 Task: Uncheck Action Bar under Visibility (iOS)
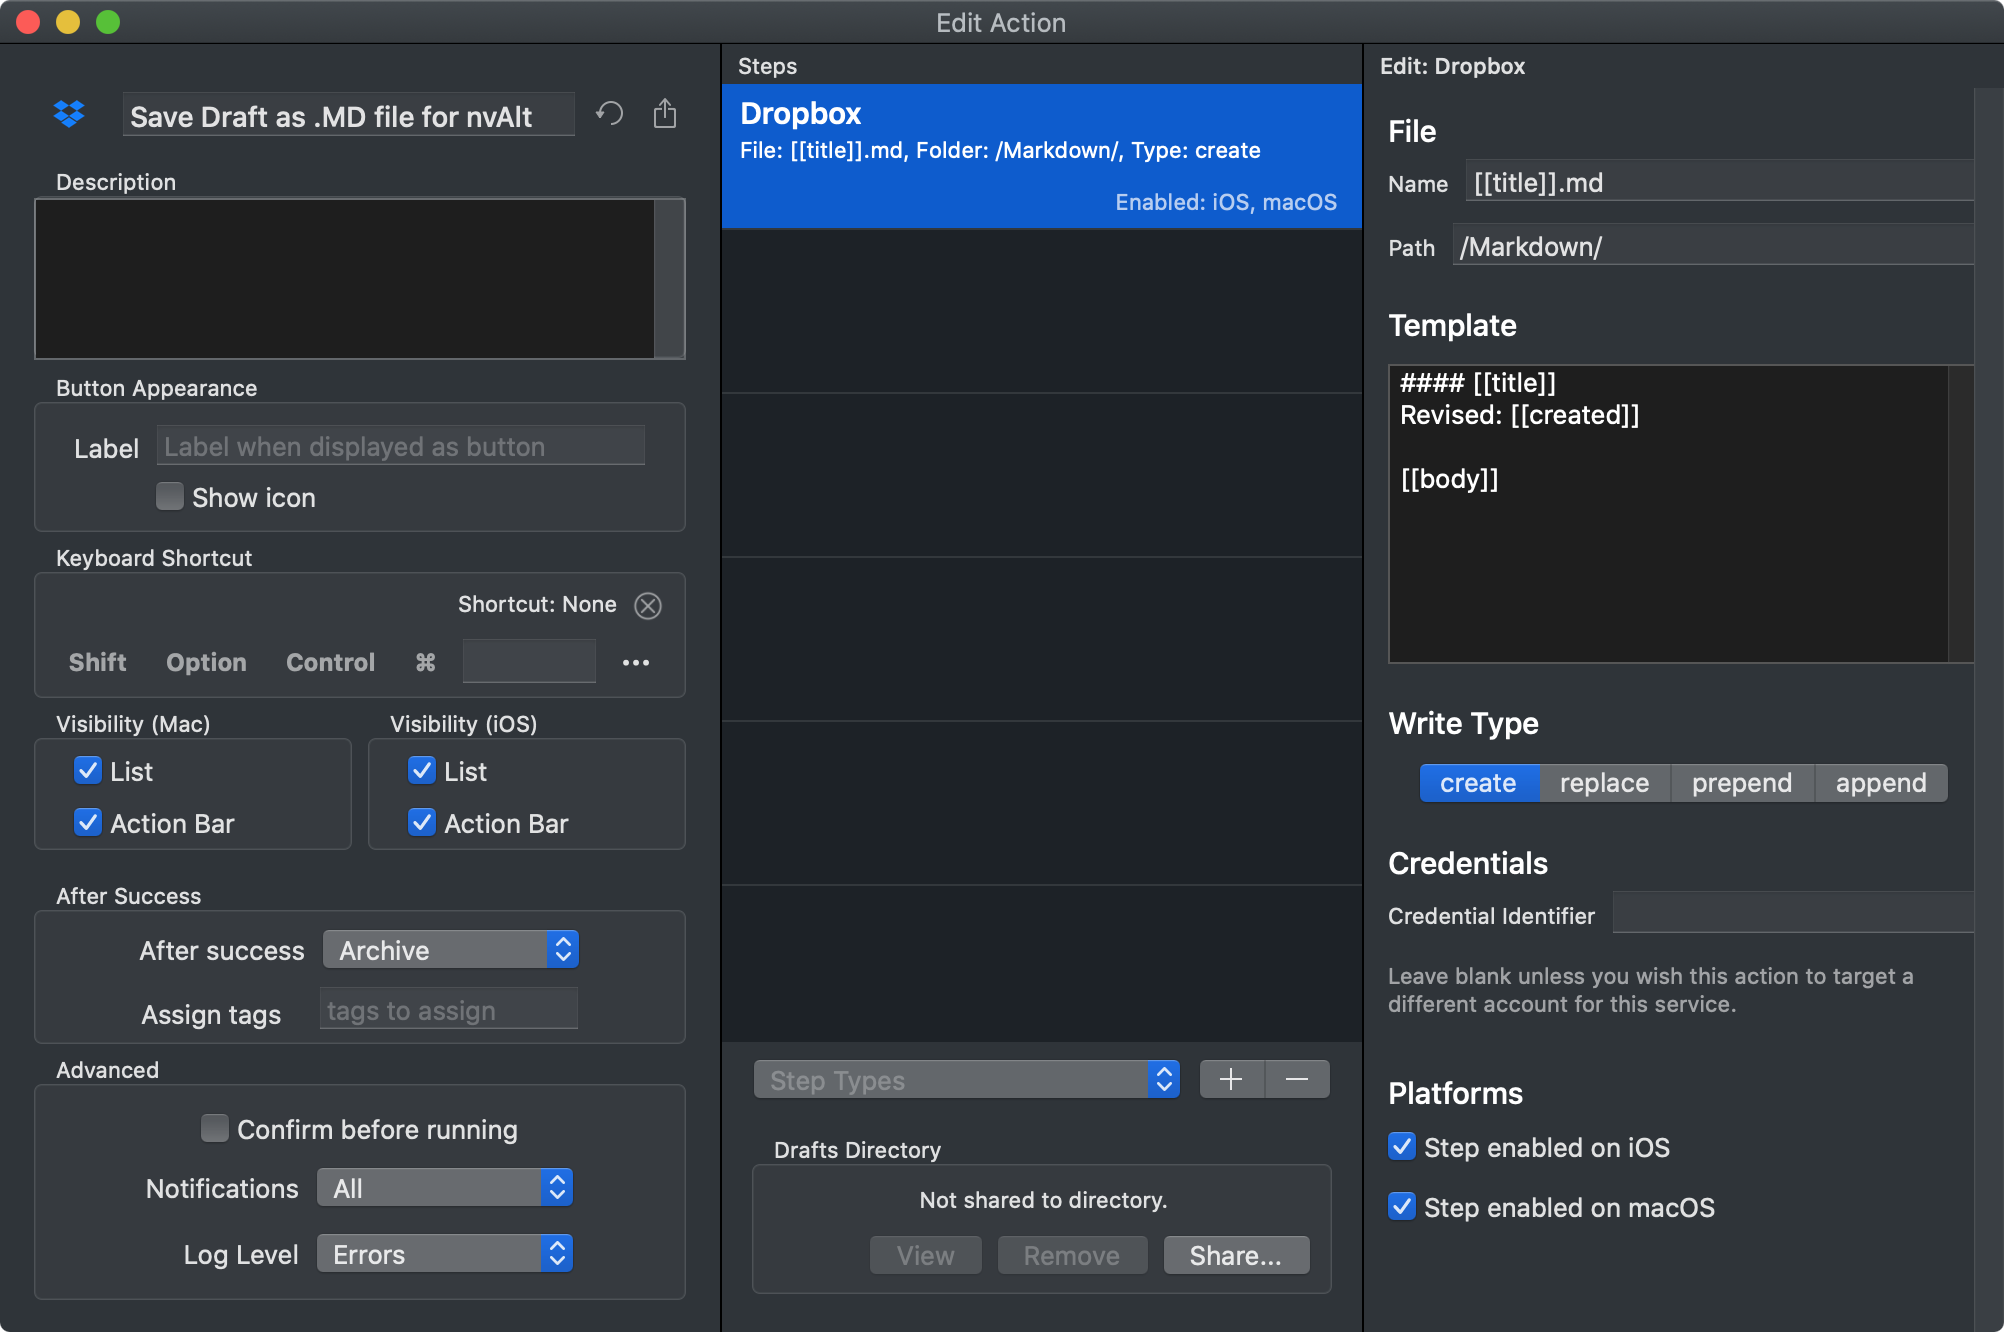tap(422, 823)
